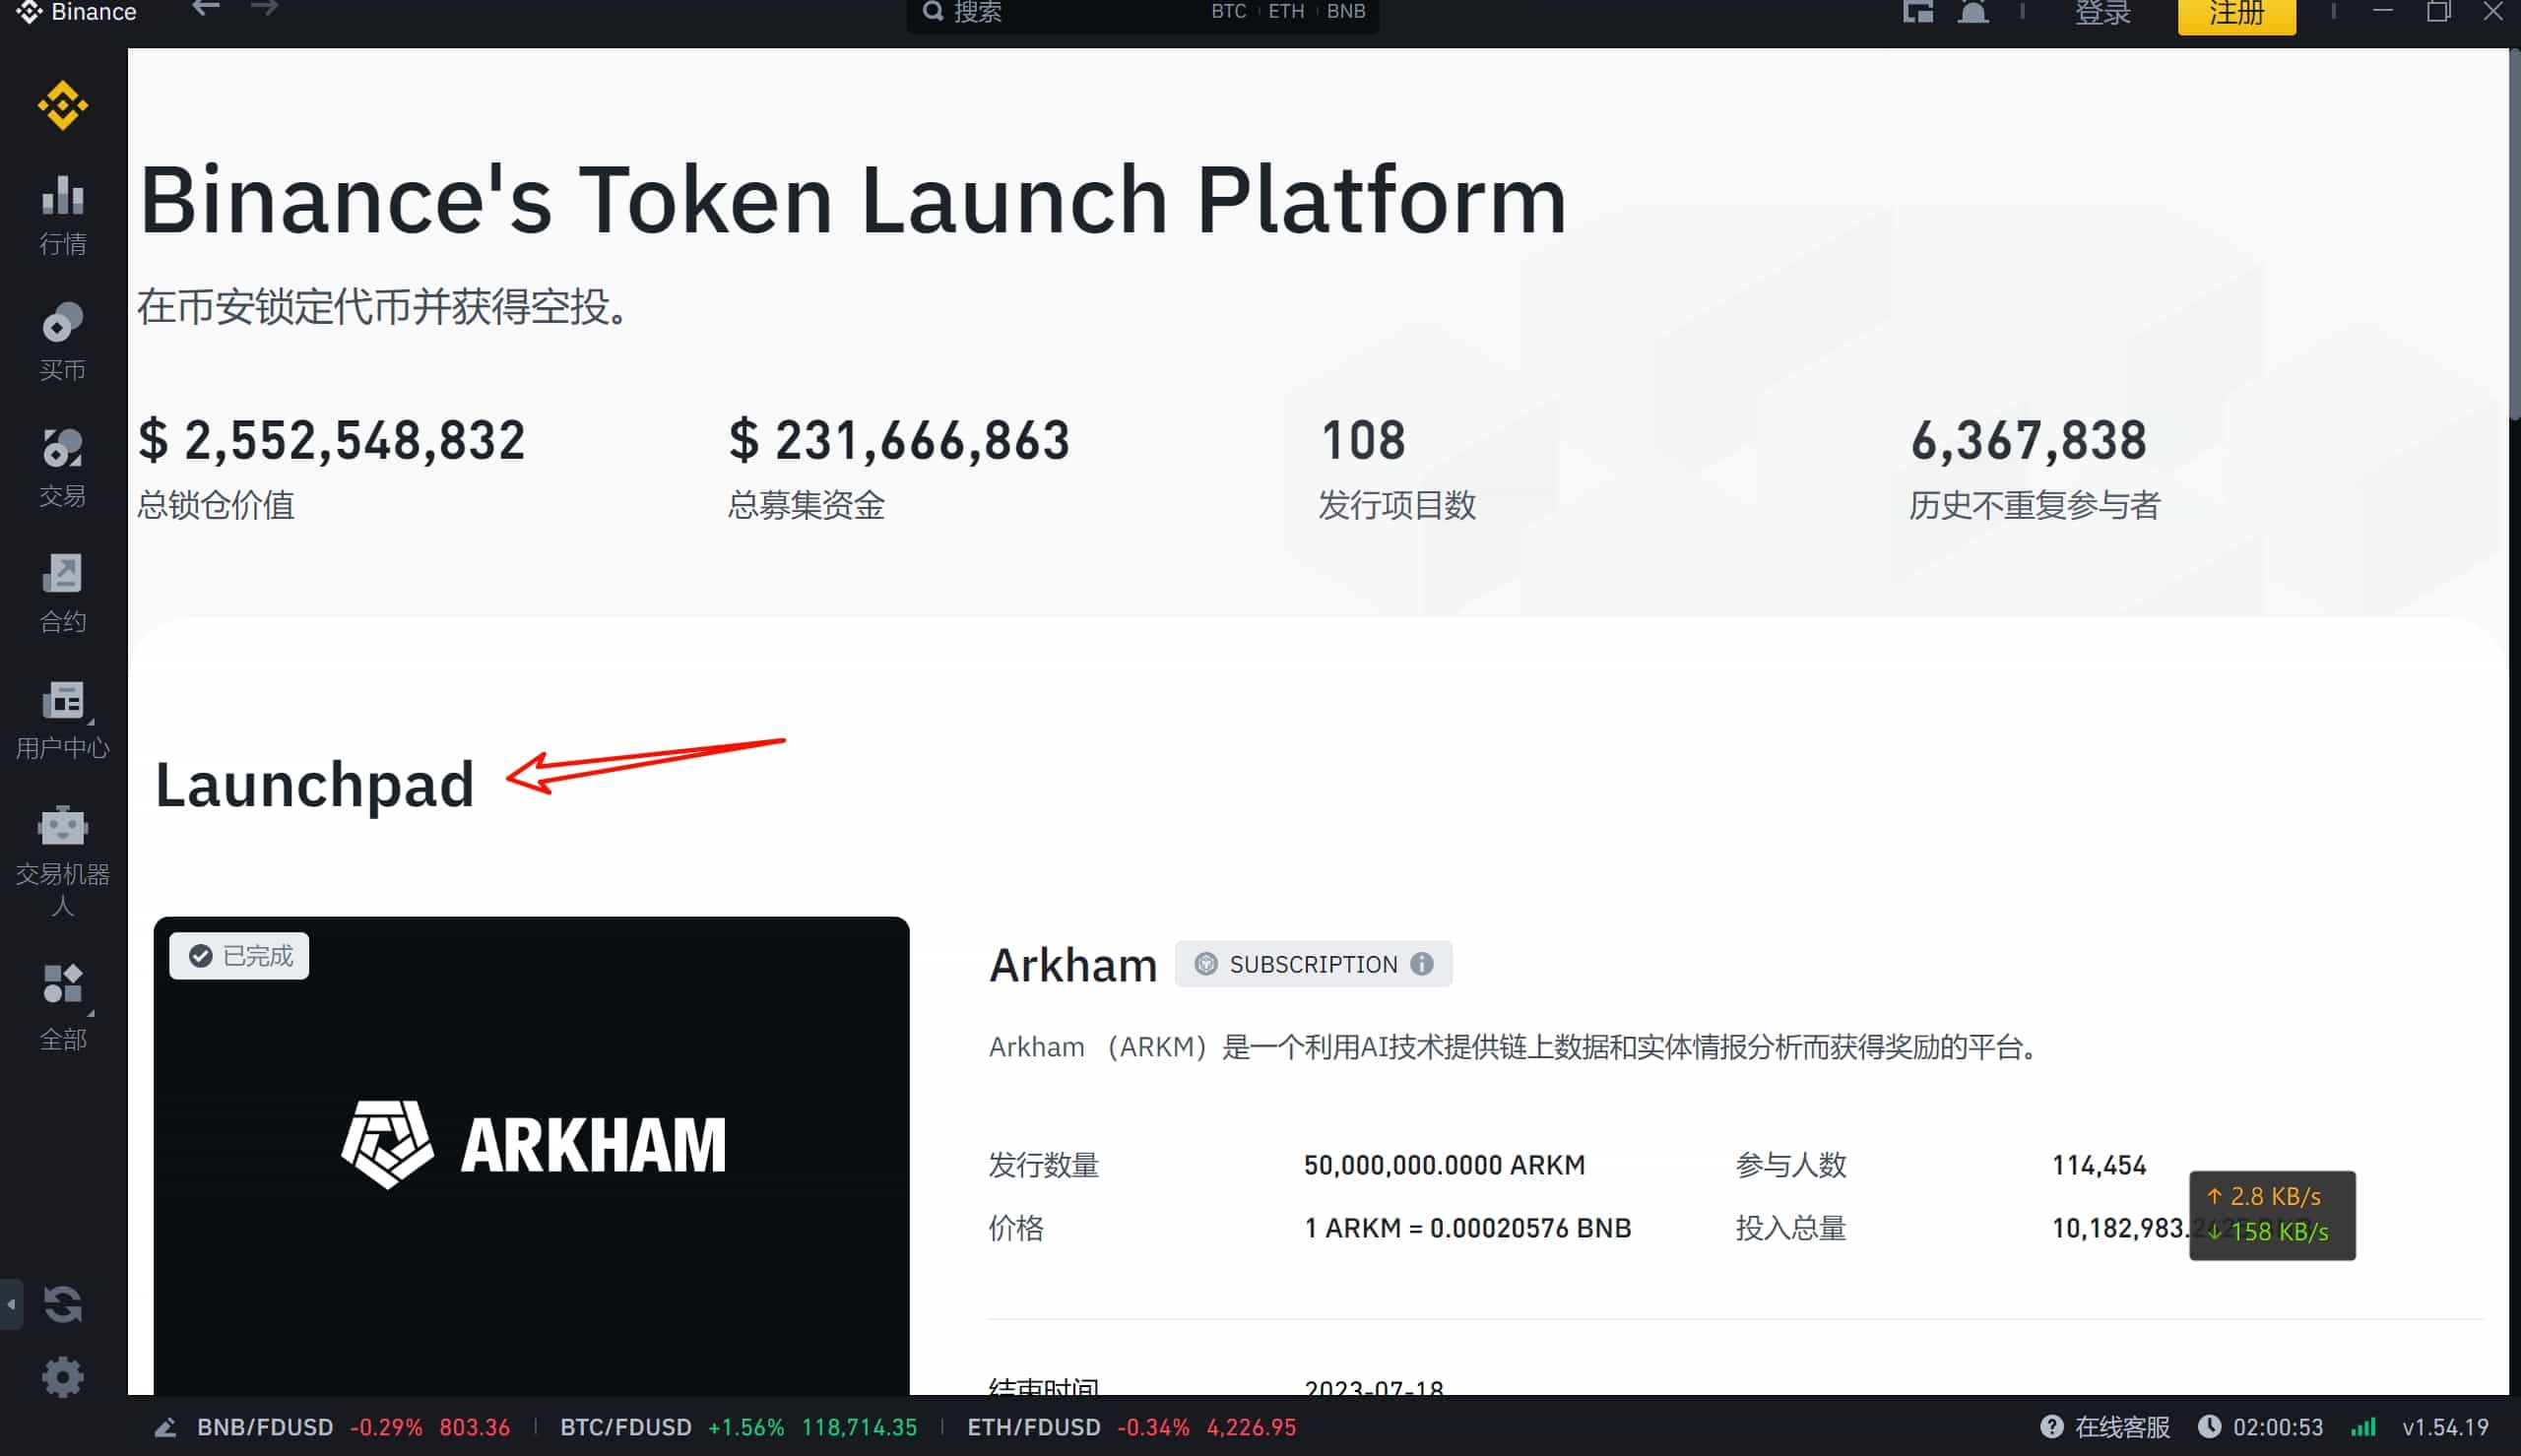Click the yellow 注册 (Register) button
The image size is (2521, 1456).
point(2235,14)
